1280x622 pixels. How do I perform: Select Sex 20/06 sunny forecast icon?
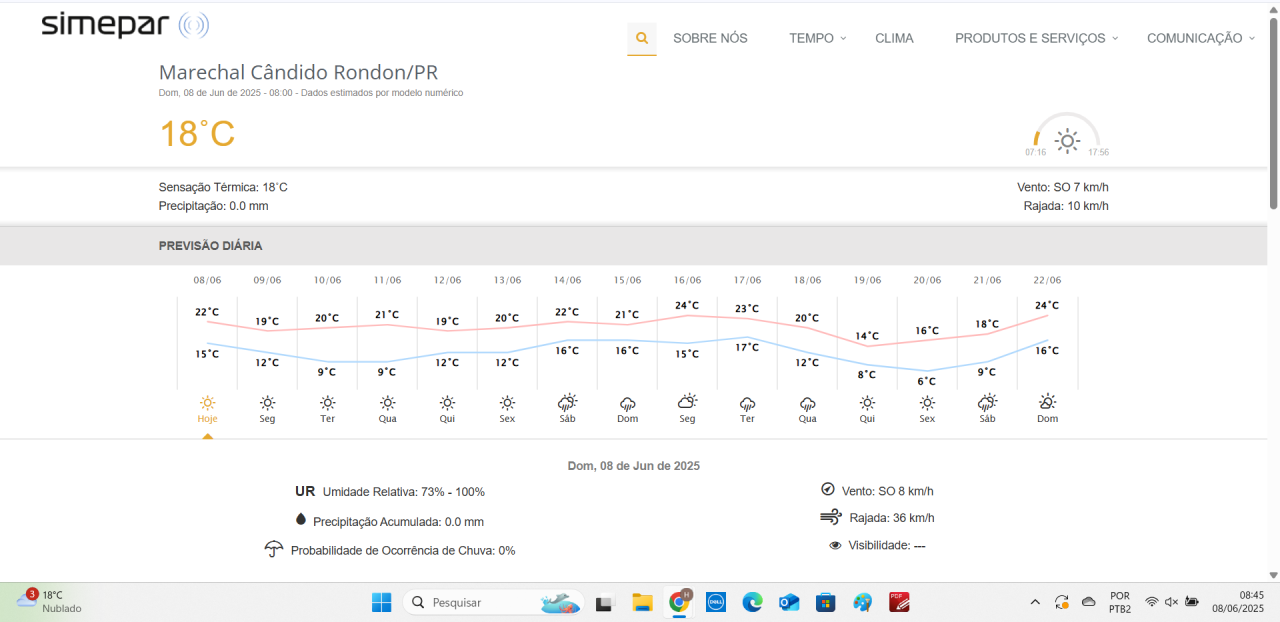pos(927,403)
